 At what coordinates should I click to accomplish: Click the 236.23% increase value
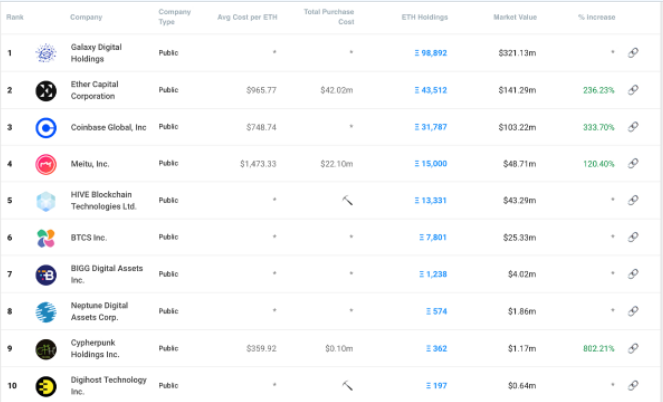[599, 90]
